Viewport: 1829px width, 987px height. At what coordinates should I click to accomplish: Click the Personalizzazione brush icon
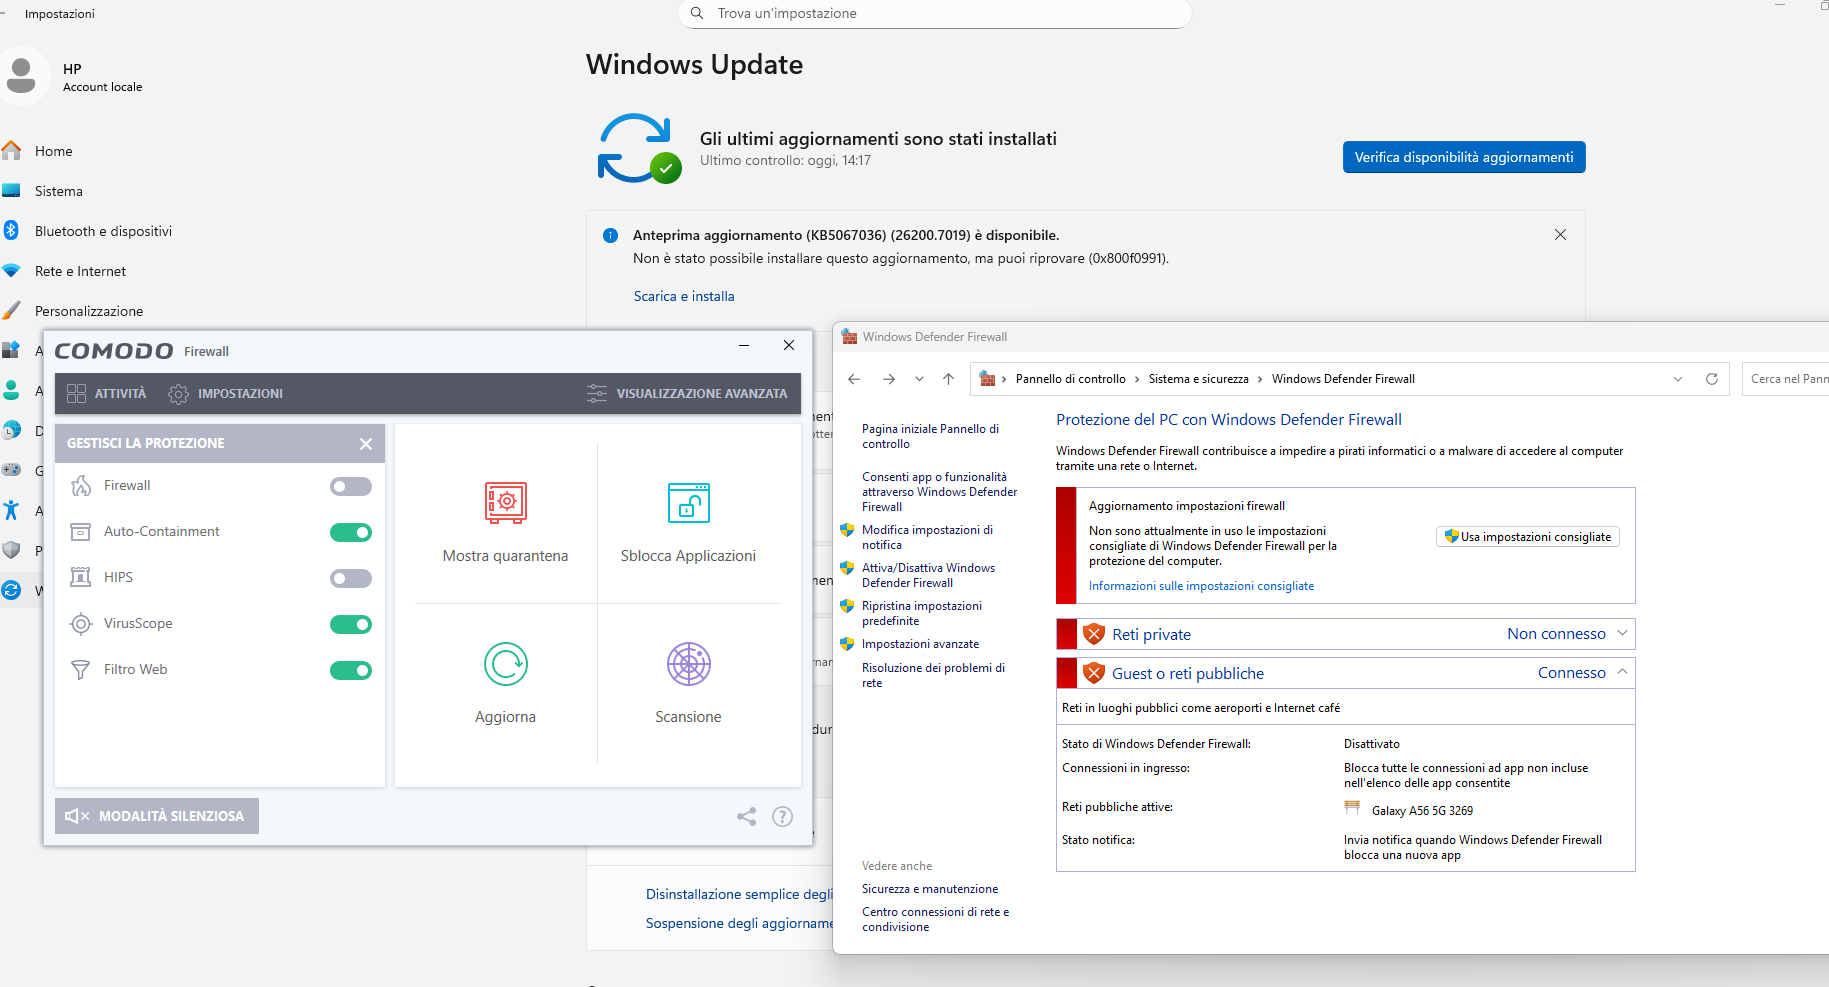[x=12, y=311]
